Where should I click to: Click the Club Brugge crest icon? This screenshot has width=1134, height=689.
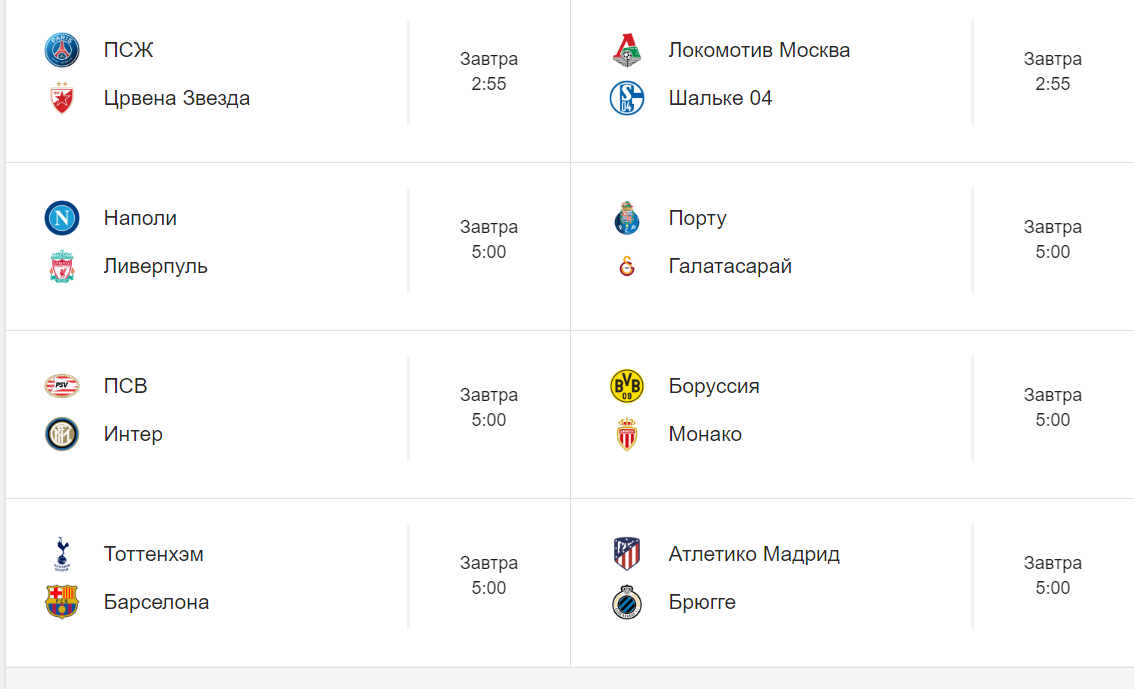627,602
